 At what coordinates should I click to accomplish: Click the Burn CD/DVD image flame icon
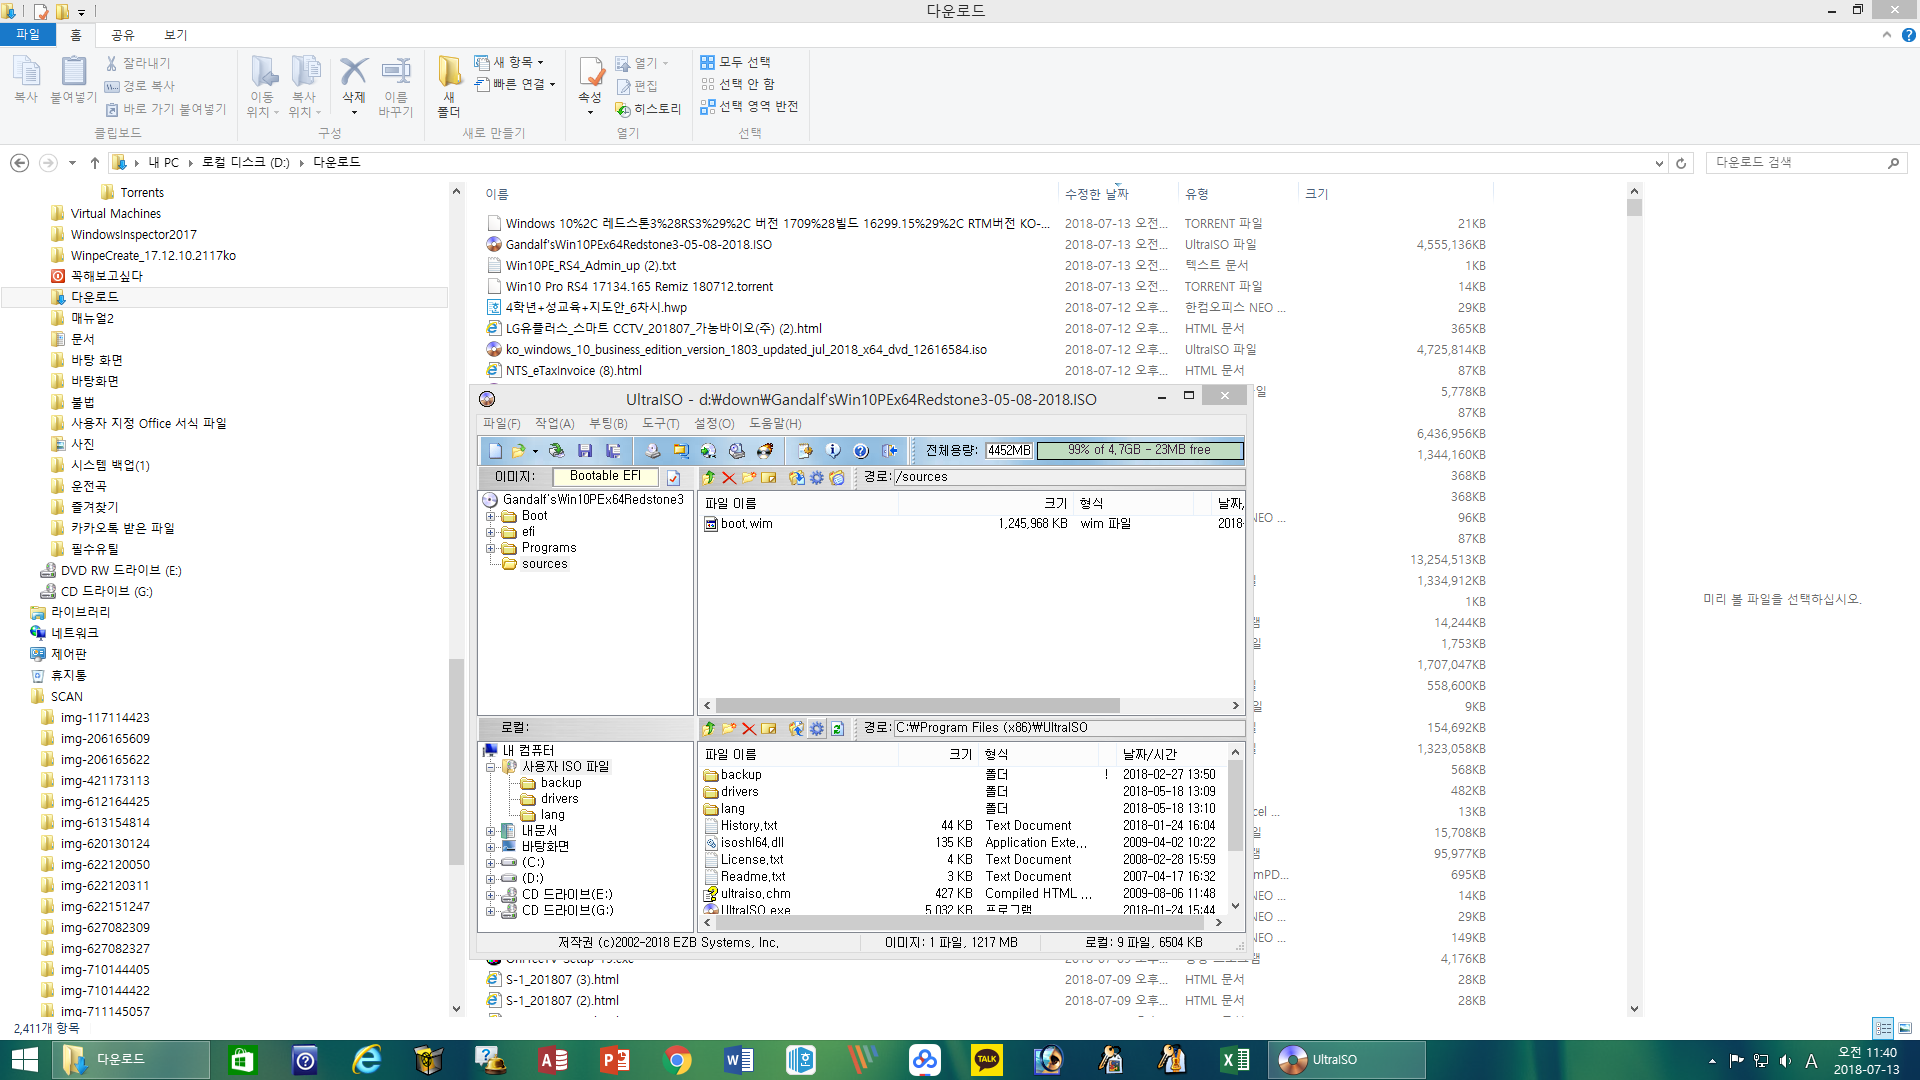point(765,451)
